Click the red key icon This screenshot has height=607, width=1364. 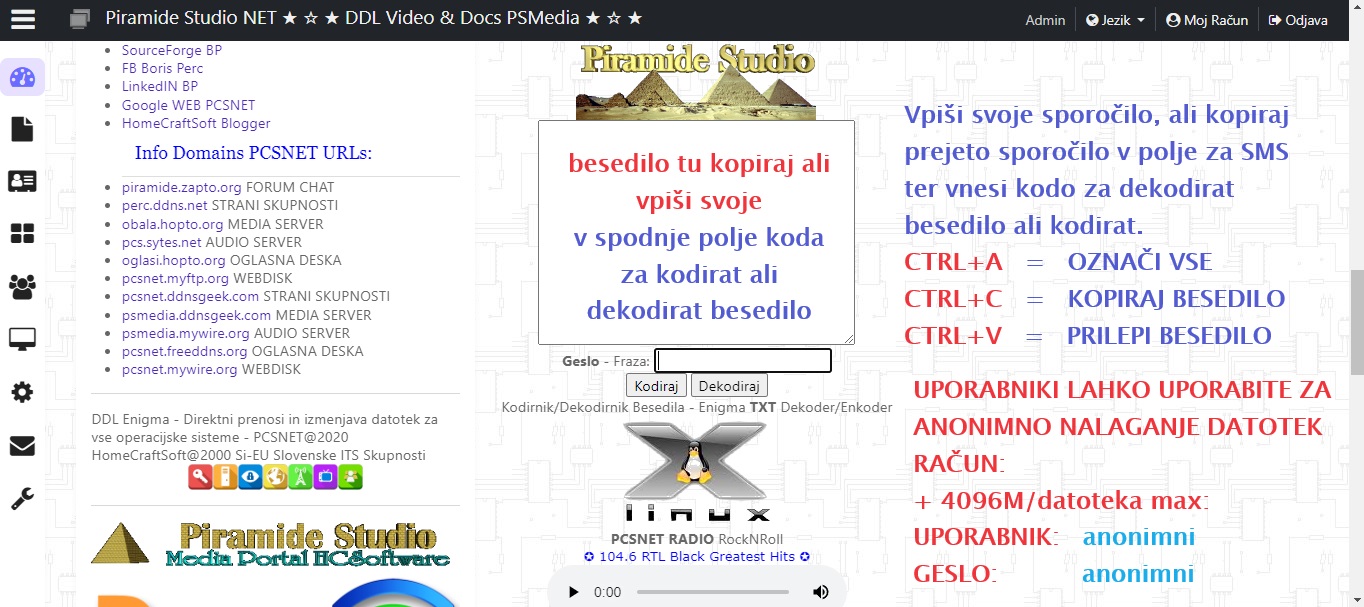point(200,478)
